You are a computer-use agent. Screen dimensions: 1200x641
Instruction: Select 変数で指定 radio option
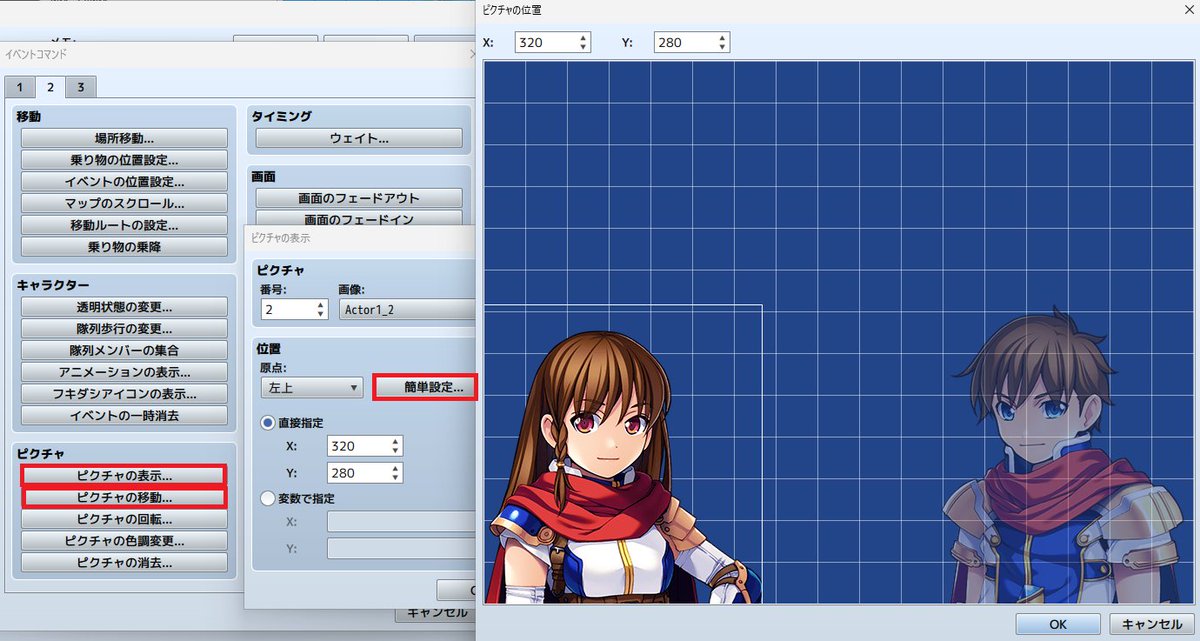click(x=267, y=497)
